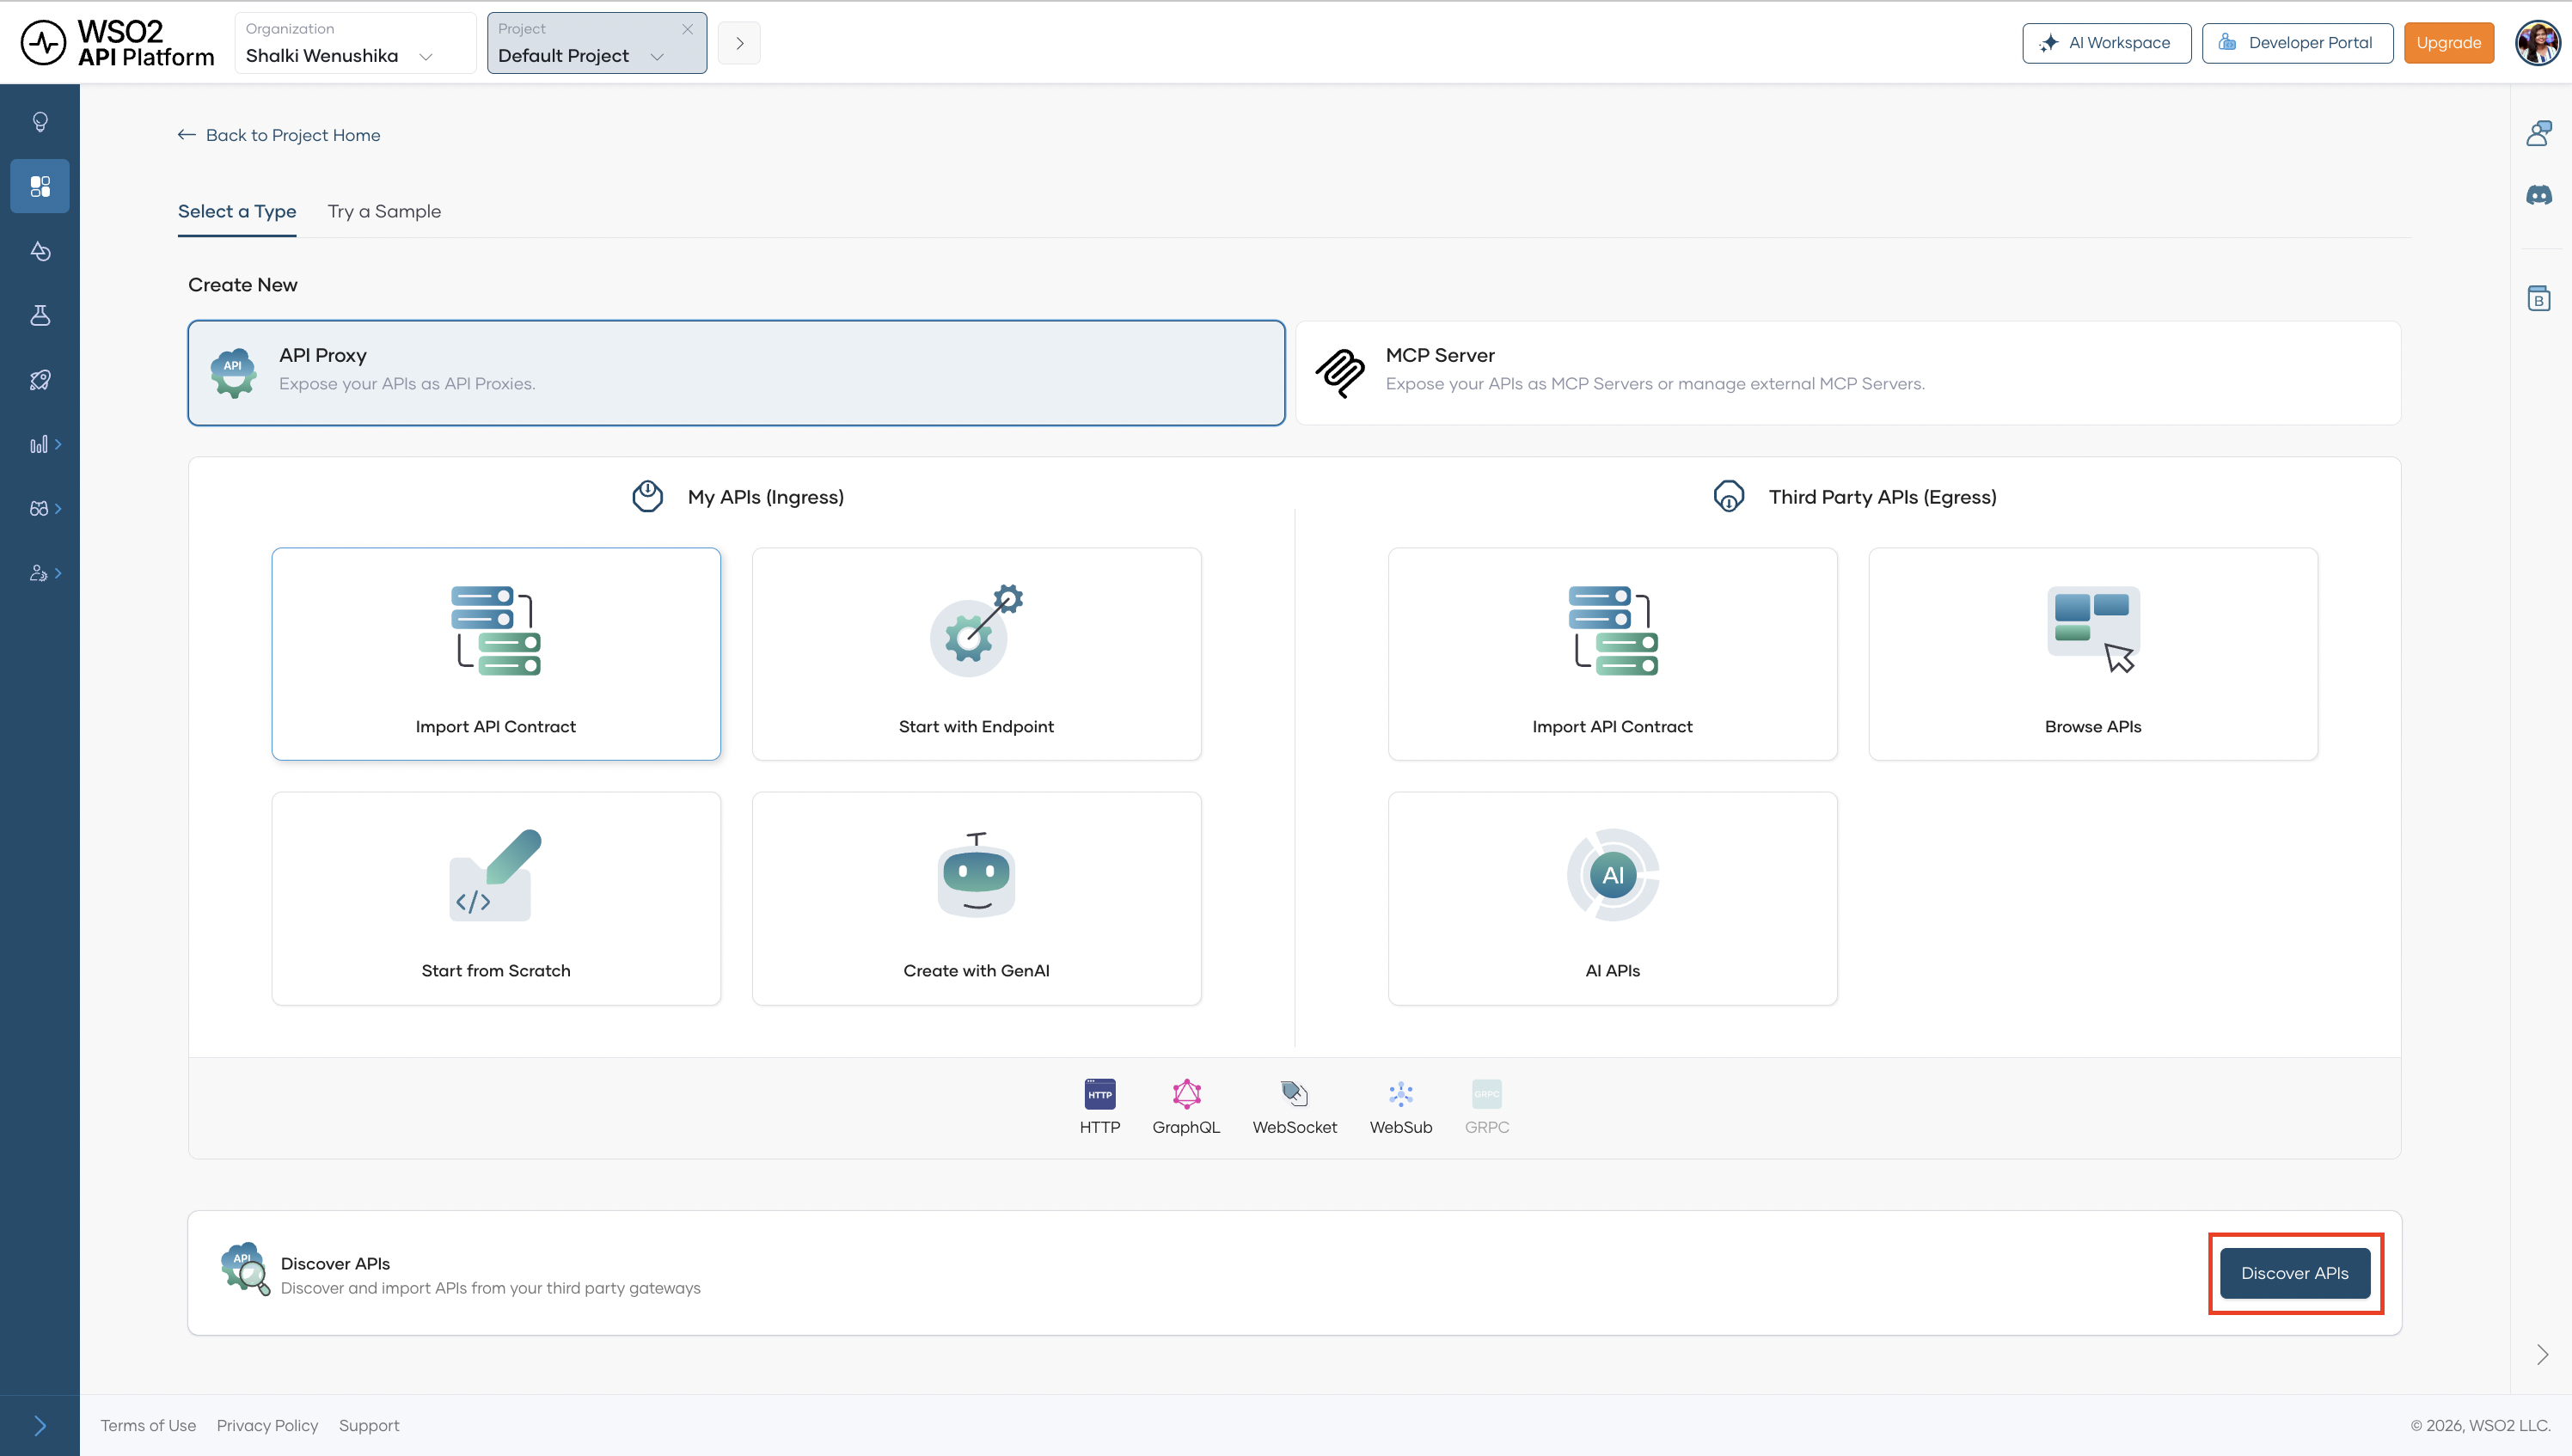Open the binoculars observability sidebar icon
Image resolution: width=2572 pixels, height=1456 pixels.
[40, 509]
